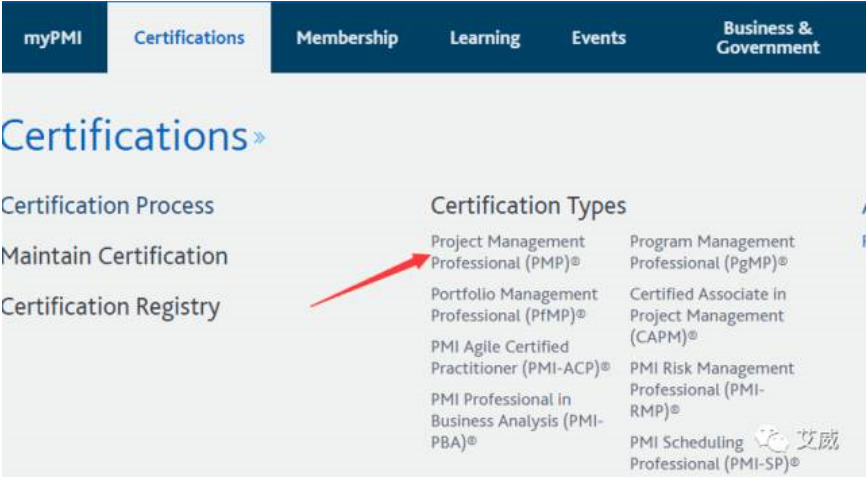This screenshot has height=480, width=866.
Task: Open Portfolio Management Professional (PfMP) link
Action: (513, 304)
